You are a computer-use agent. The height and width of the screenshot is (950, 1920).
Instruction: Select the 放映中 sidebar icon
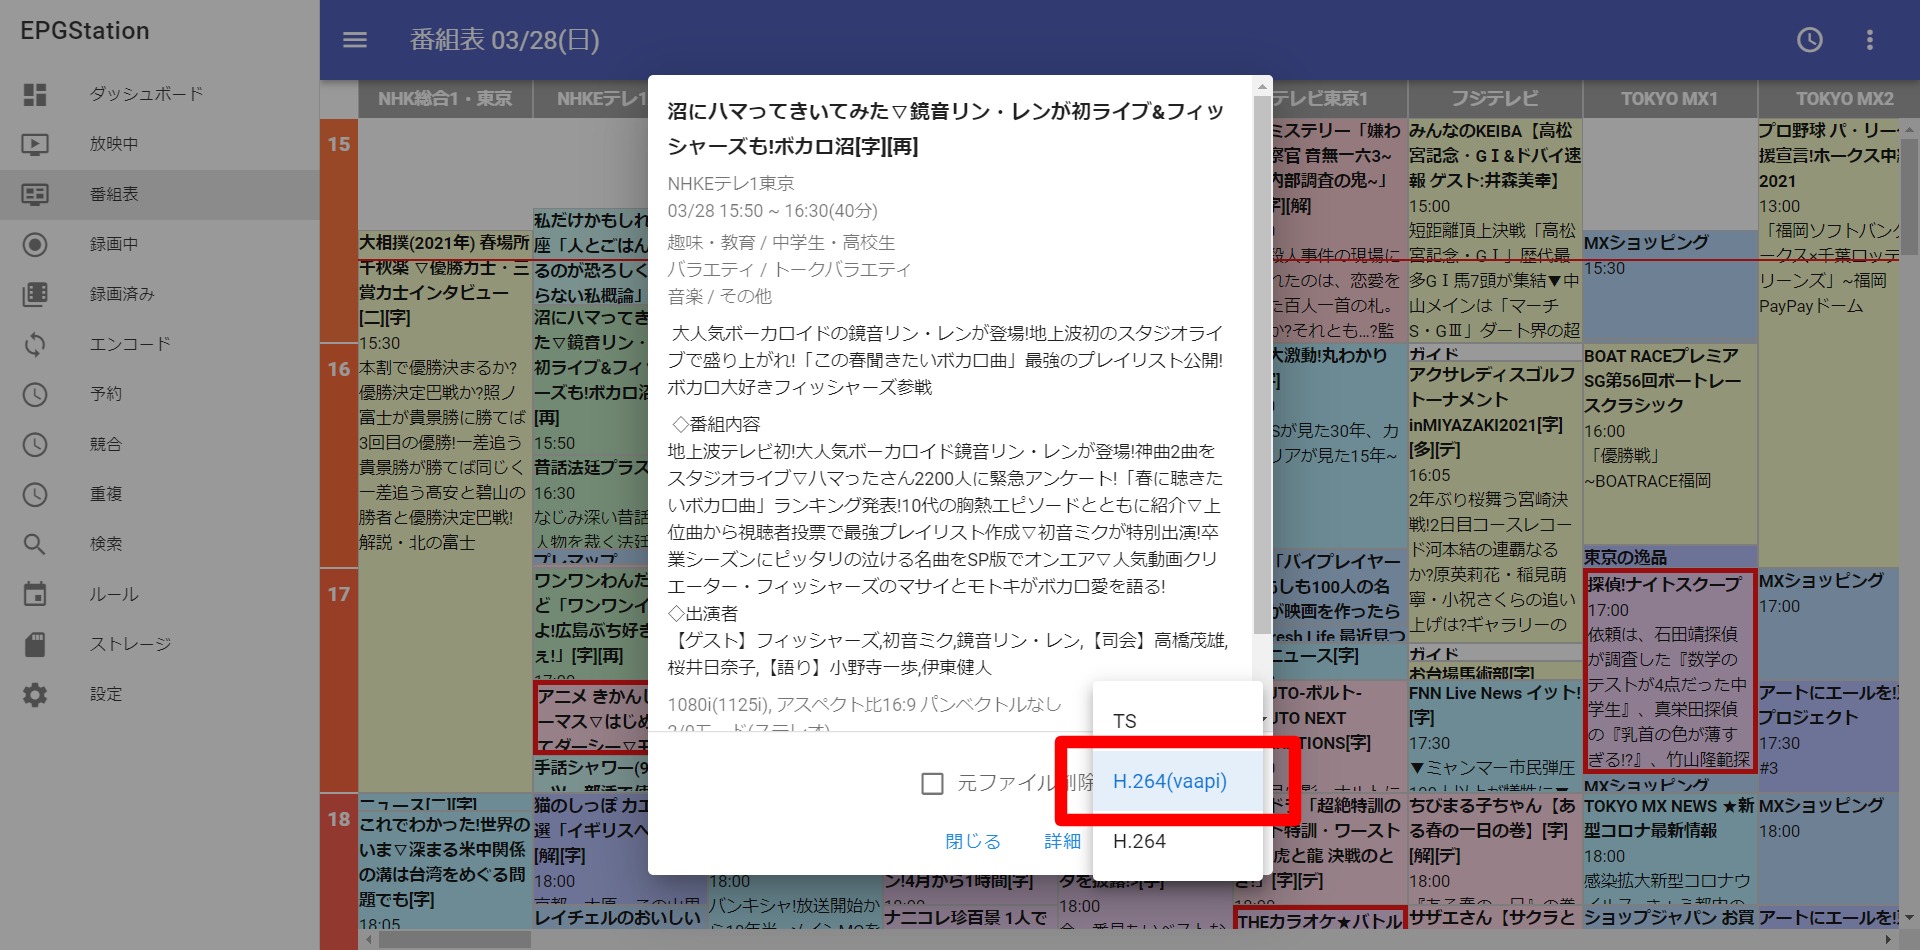36,143
